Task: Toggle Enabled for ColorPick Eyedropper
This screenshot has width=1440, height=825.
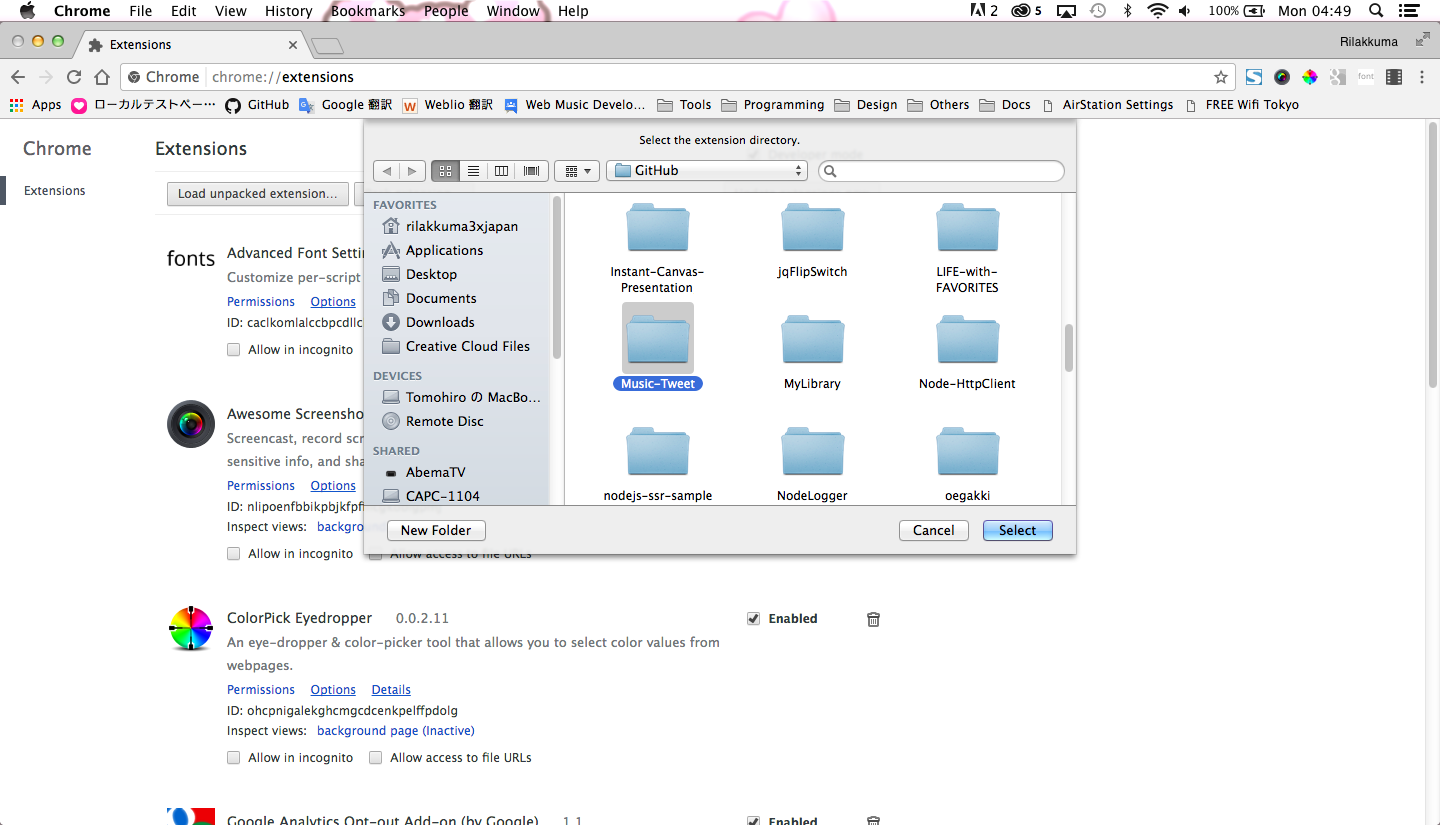Action: 753,619
